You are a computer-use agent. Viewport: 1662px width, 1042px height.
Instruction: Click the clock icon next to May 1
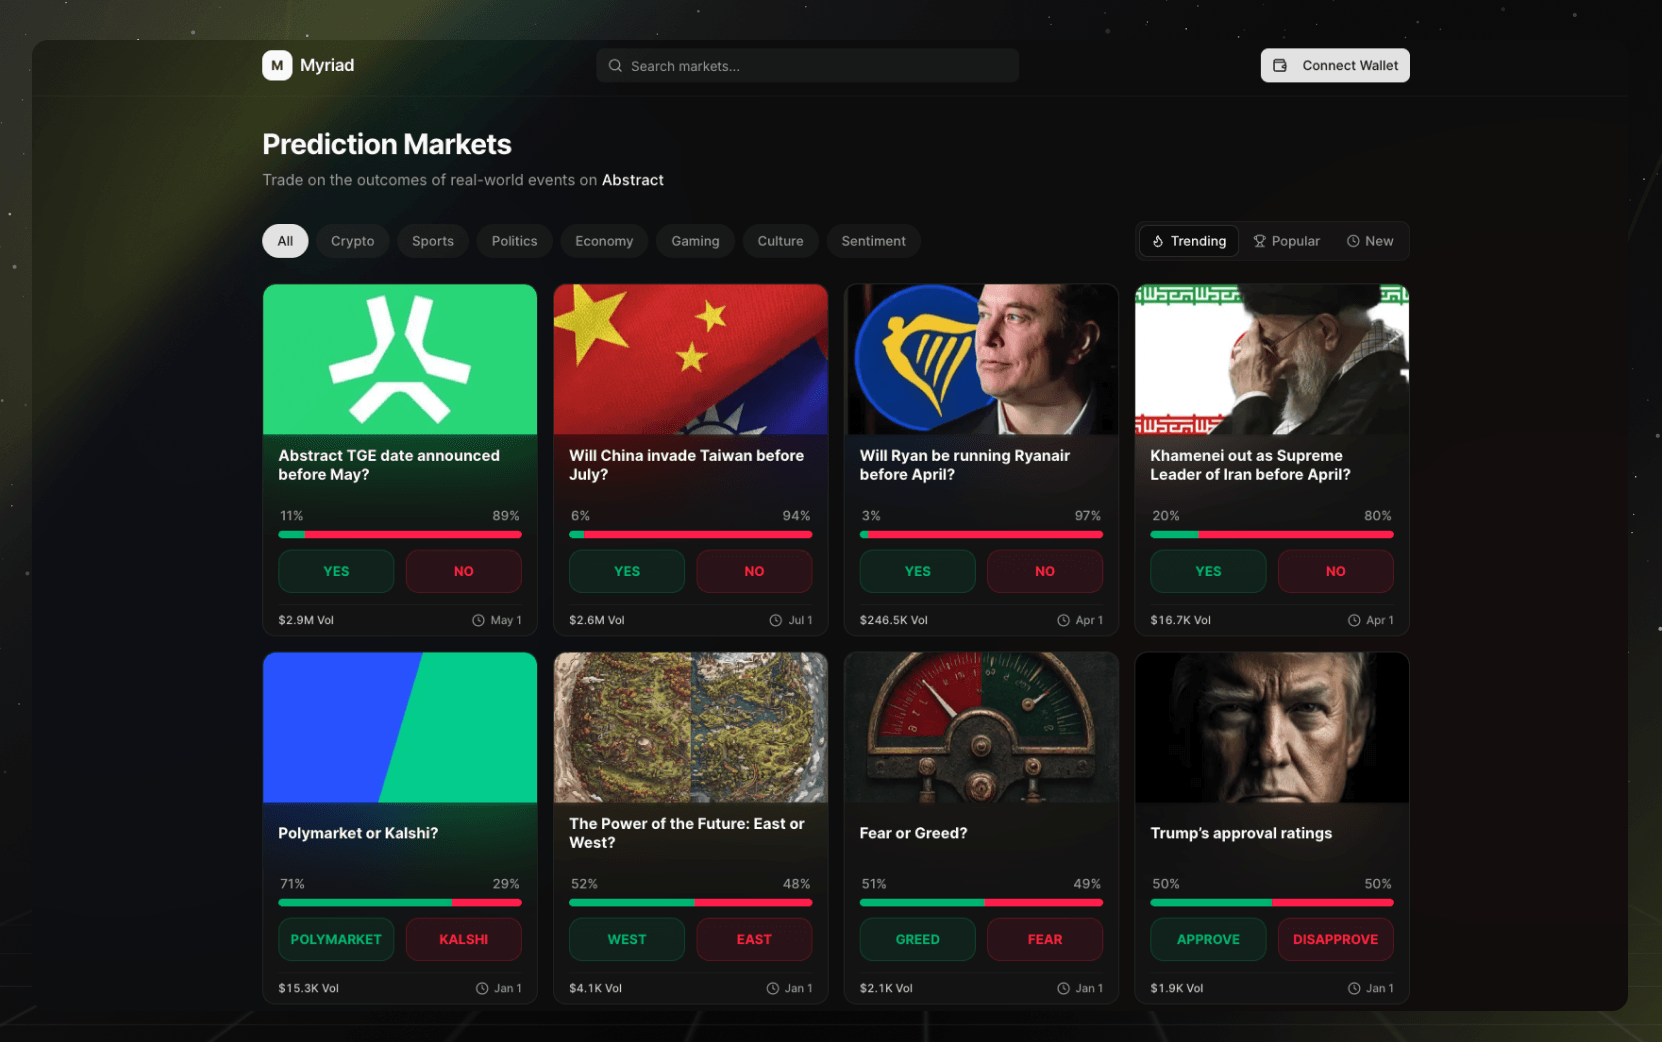(478, 620)
